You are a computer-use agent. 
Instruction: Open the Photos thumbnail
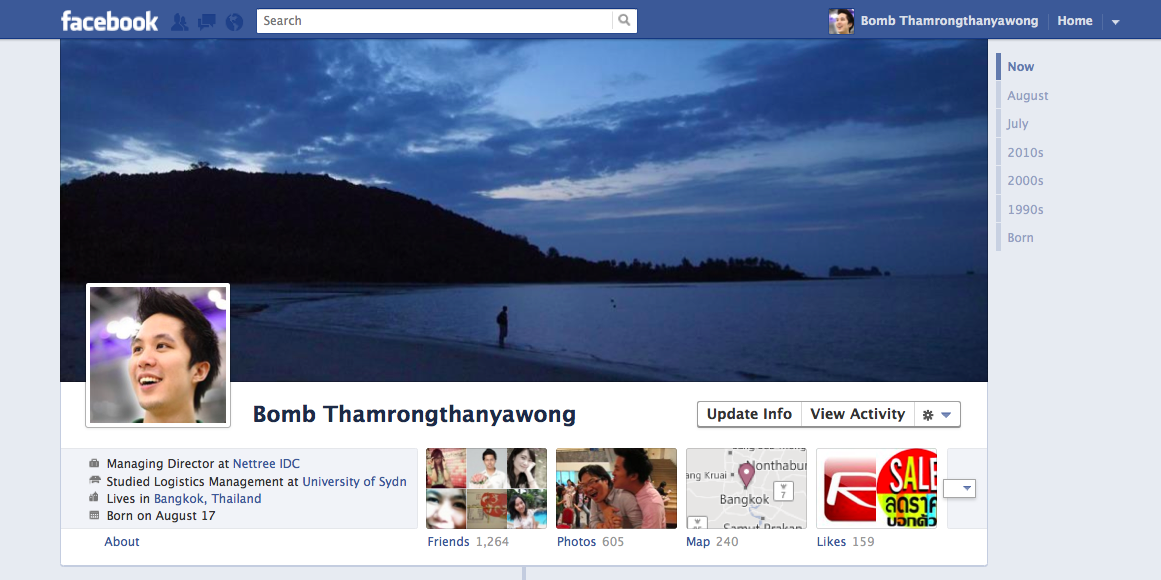coord(616,488)
